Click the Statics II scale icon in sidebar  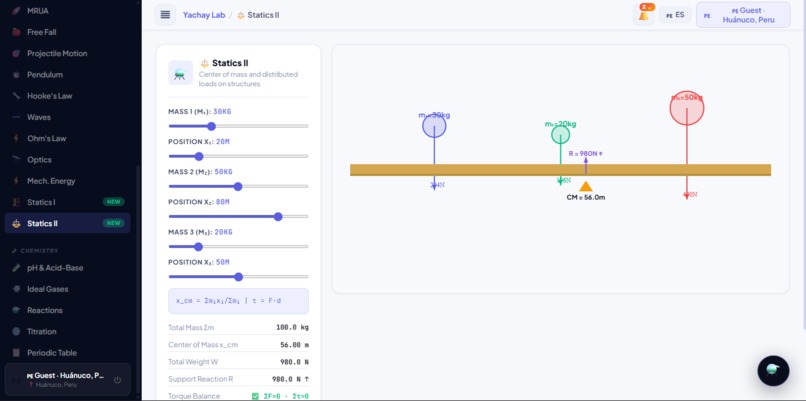(x=16, y=223)
